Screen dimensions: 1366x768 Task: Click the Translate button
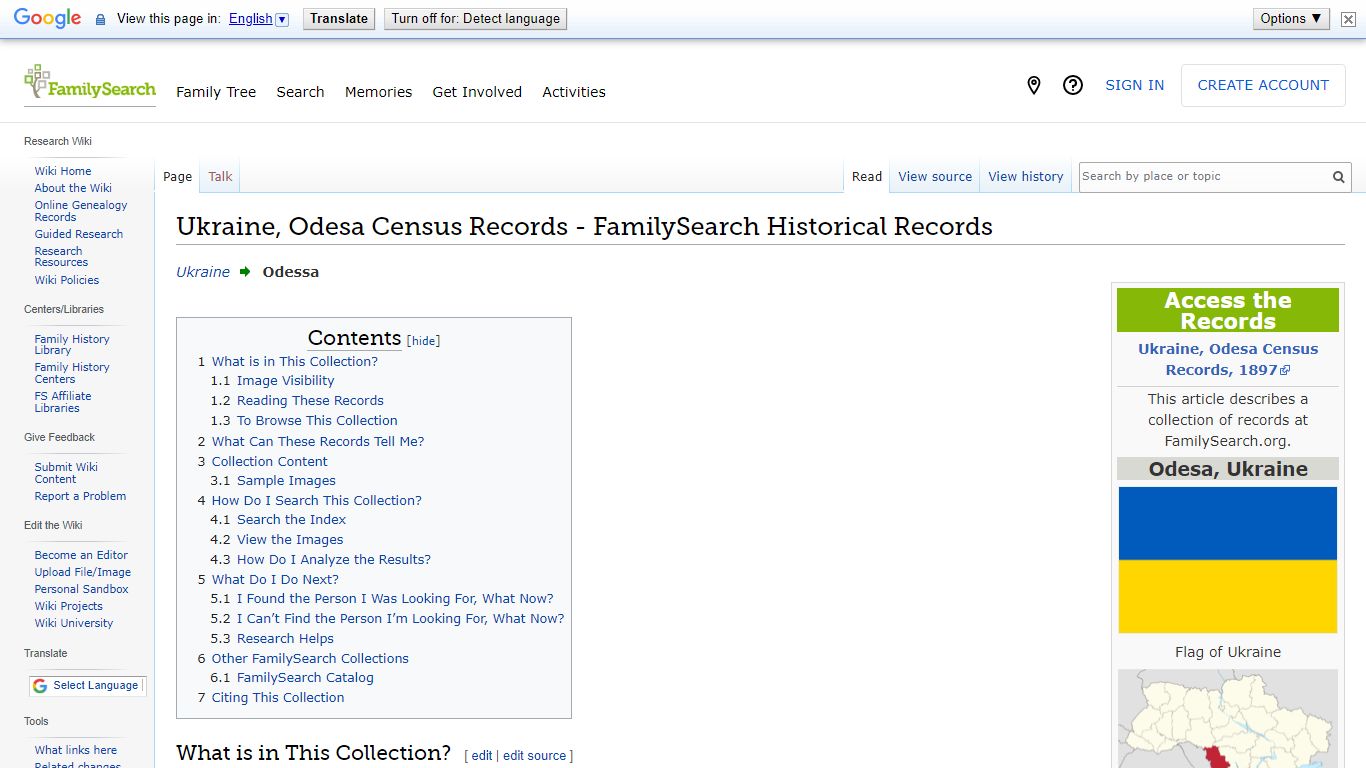pyautogui.click(x=339, y=19)
